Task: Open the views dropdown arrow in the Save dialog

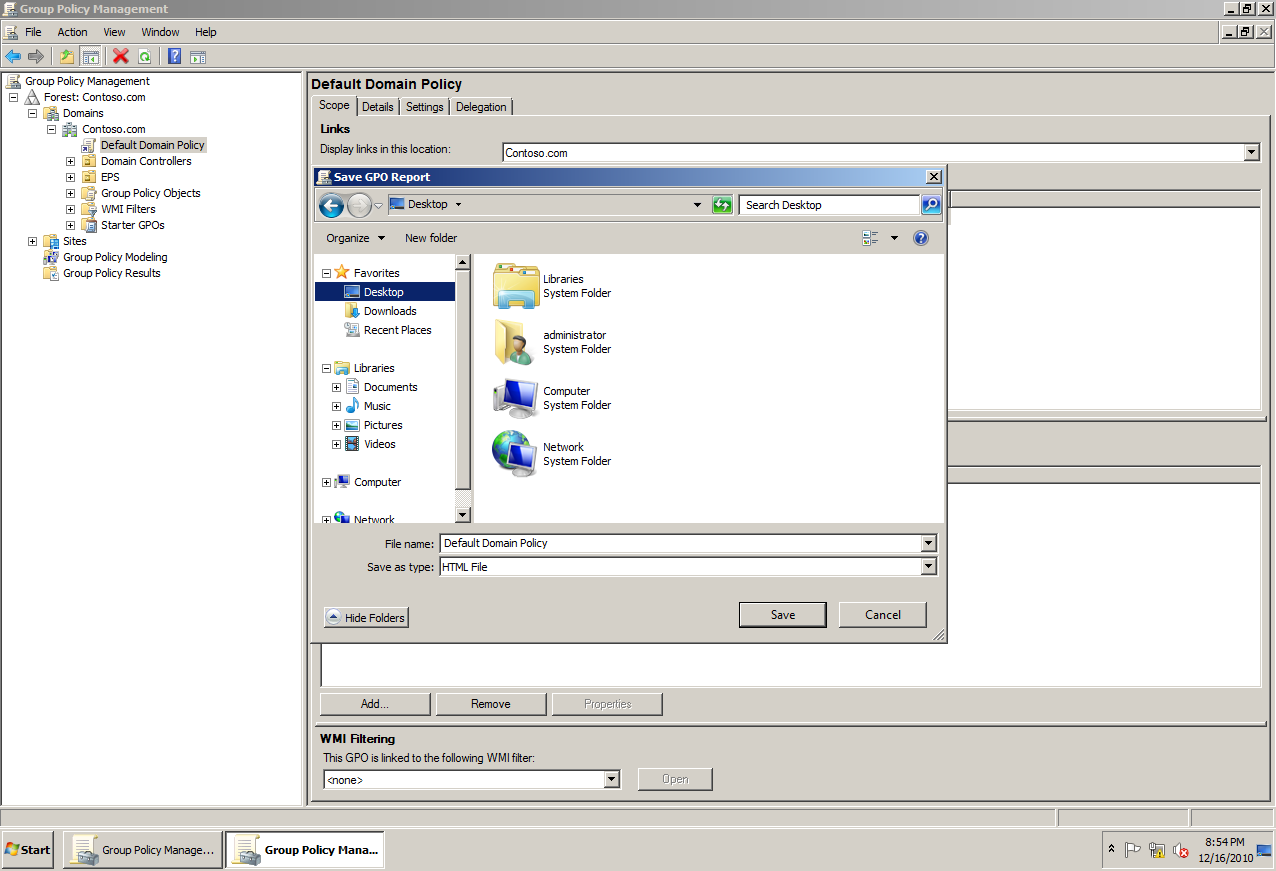Action: (x=894, y=237)
